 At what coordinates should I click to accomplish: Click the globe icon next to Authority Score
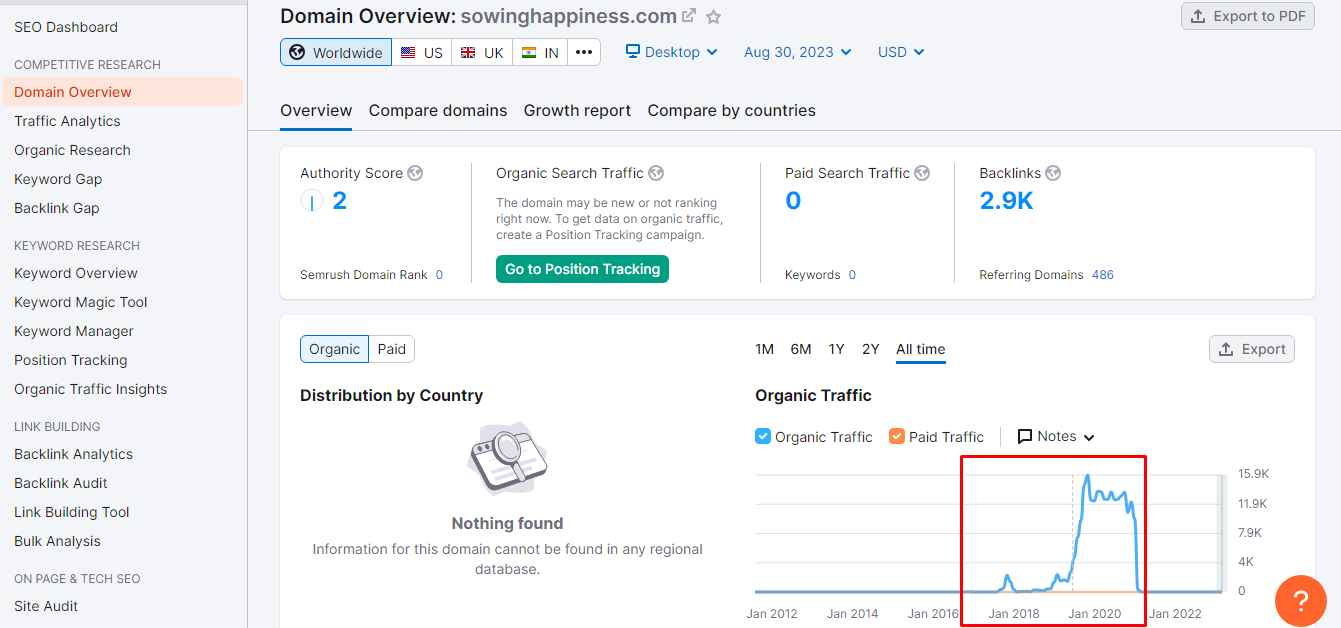point(415,173)
